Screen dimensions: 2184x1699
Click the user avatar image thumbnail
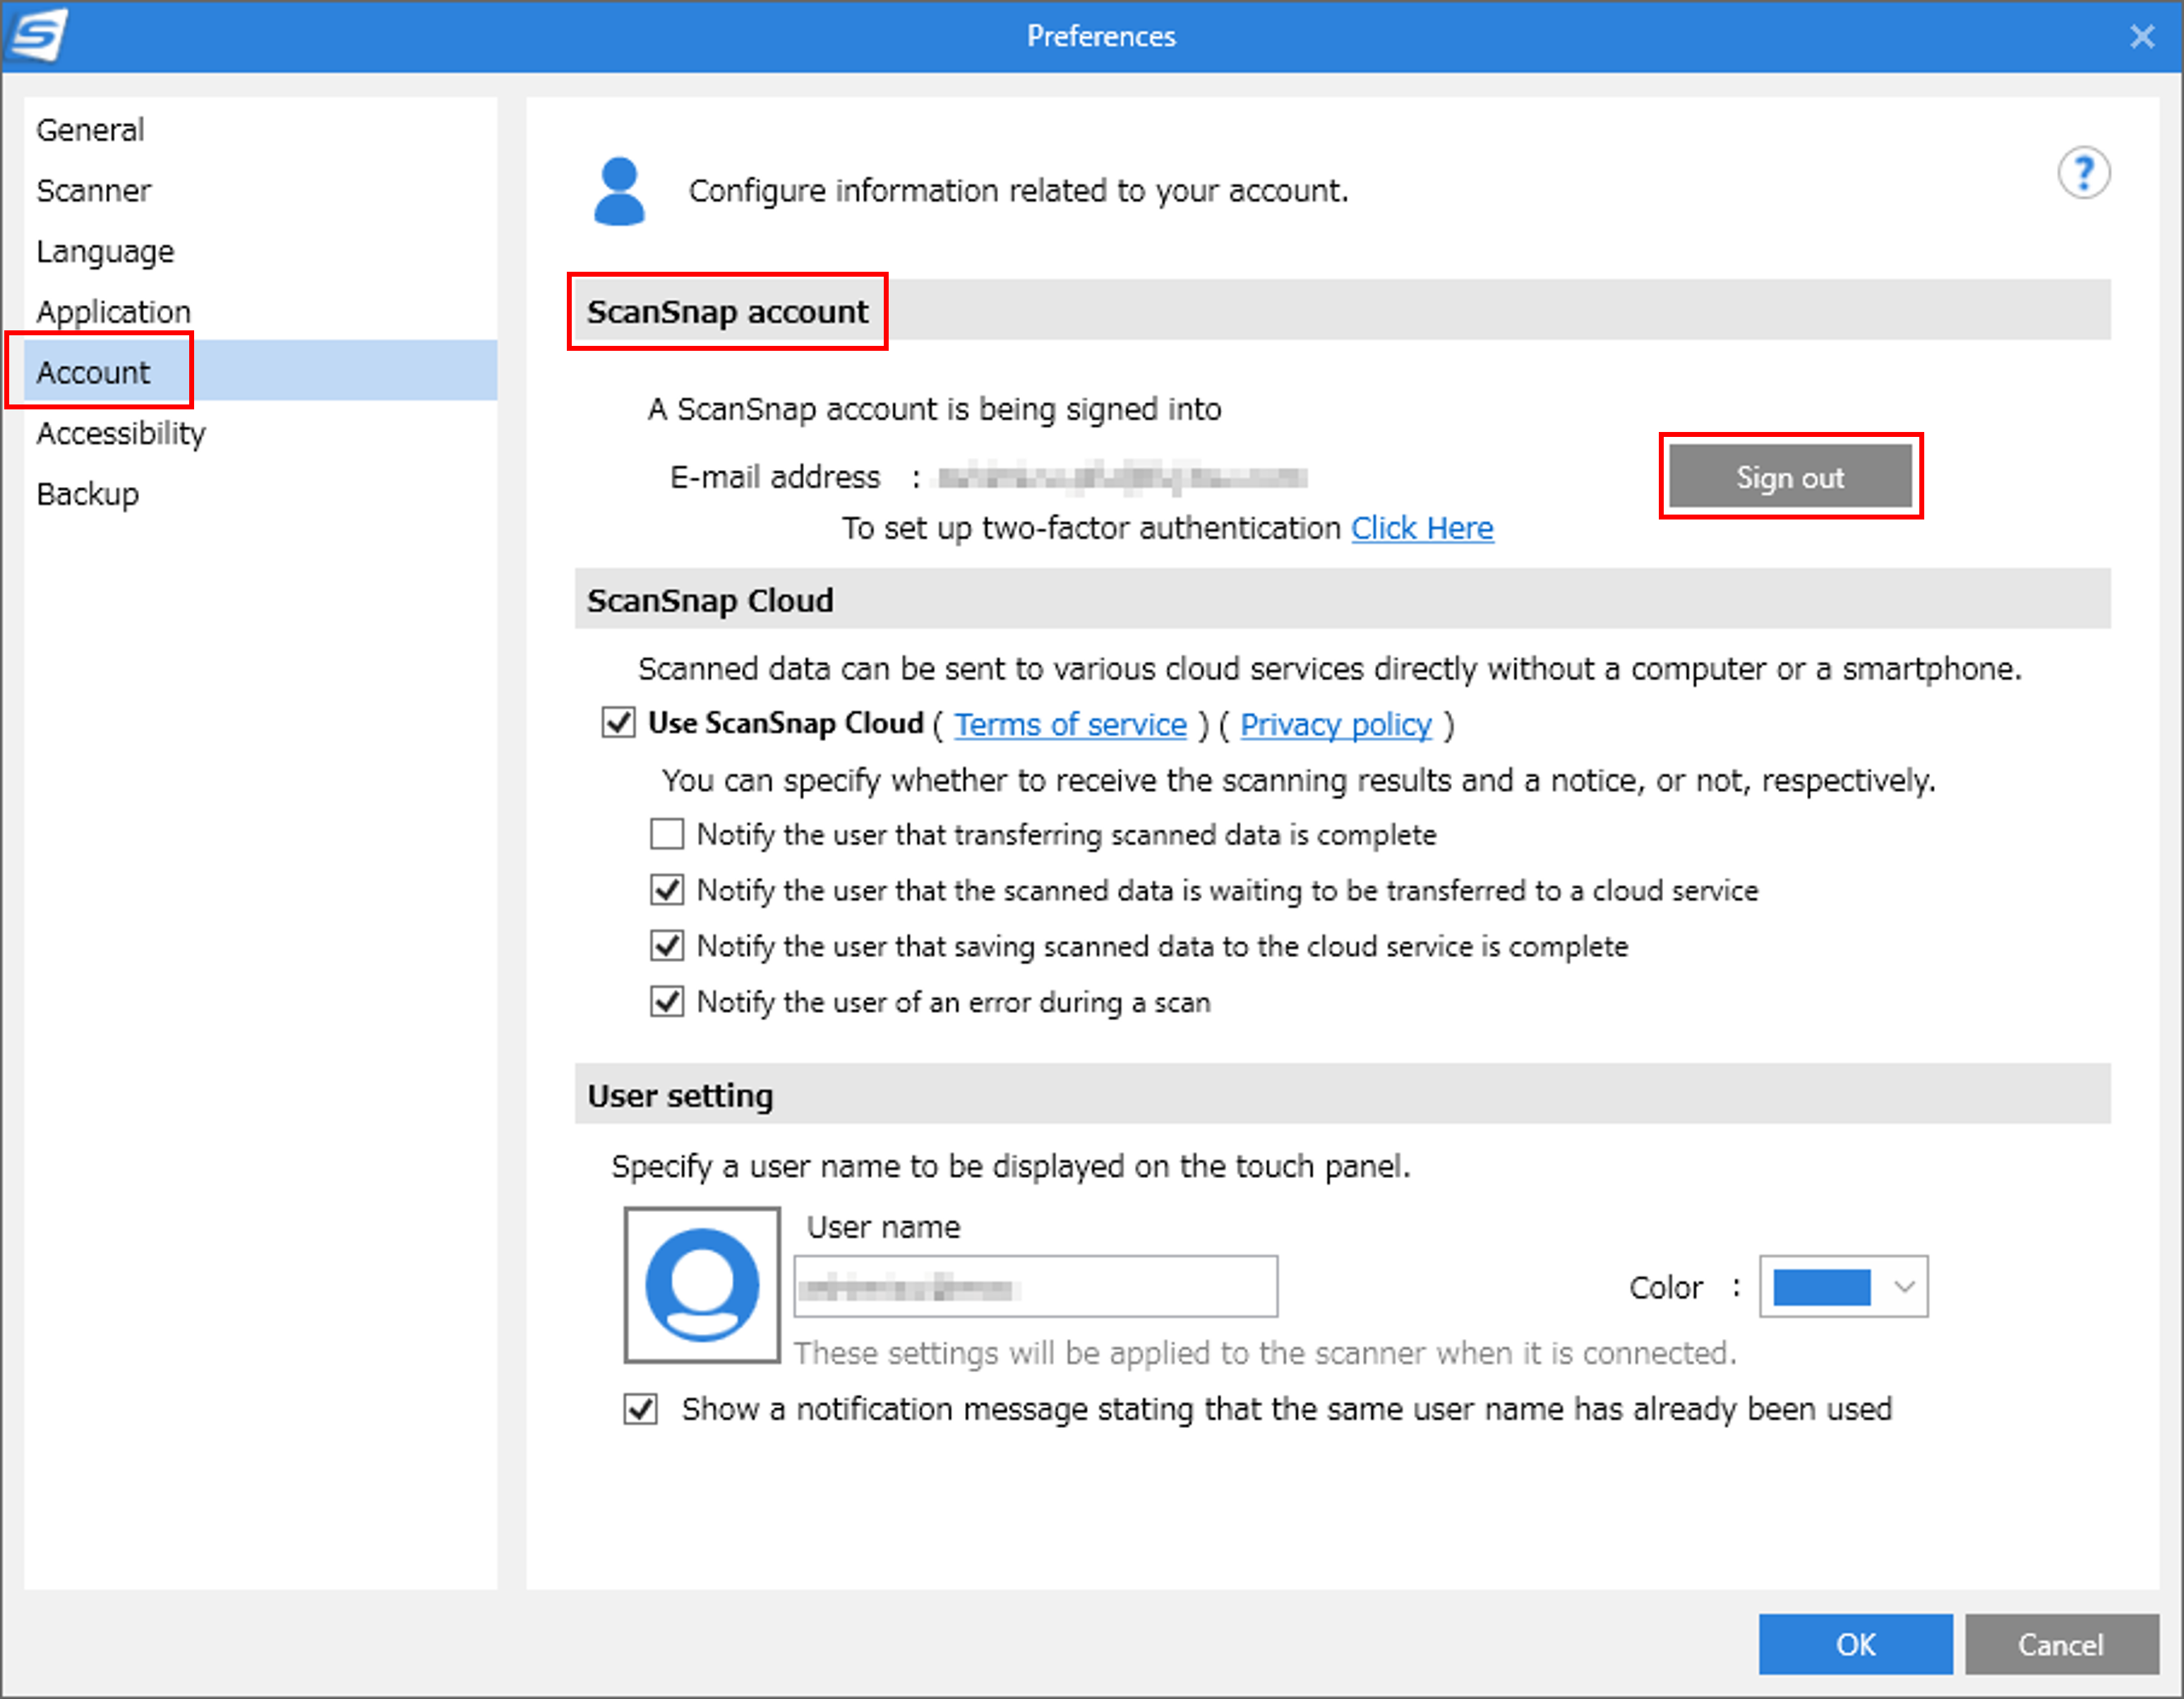point(702,1284)
